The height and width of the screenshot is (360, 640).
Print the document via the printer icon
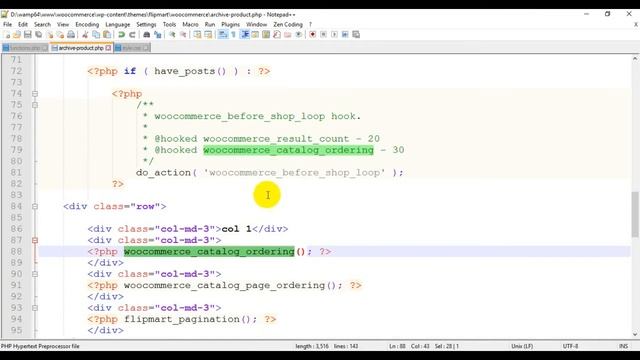[x=71, y=35]
